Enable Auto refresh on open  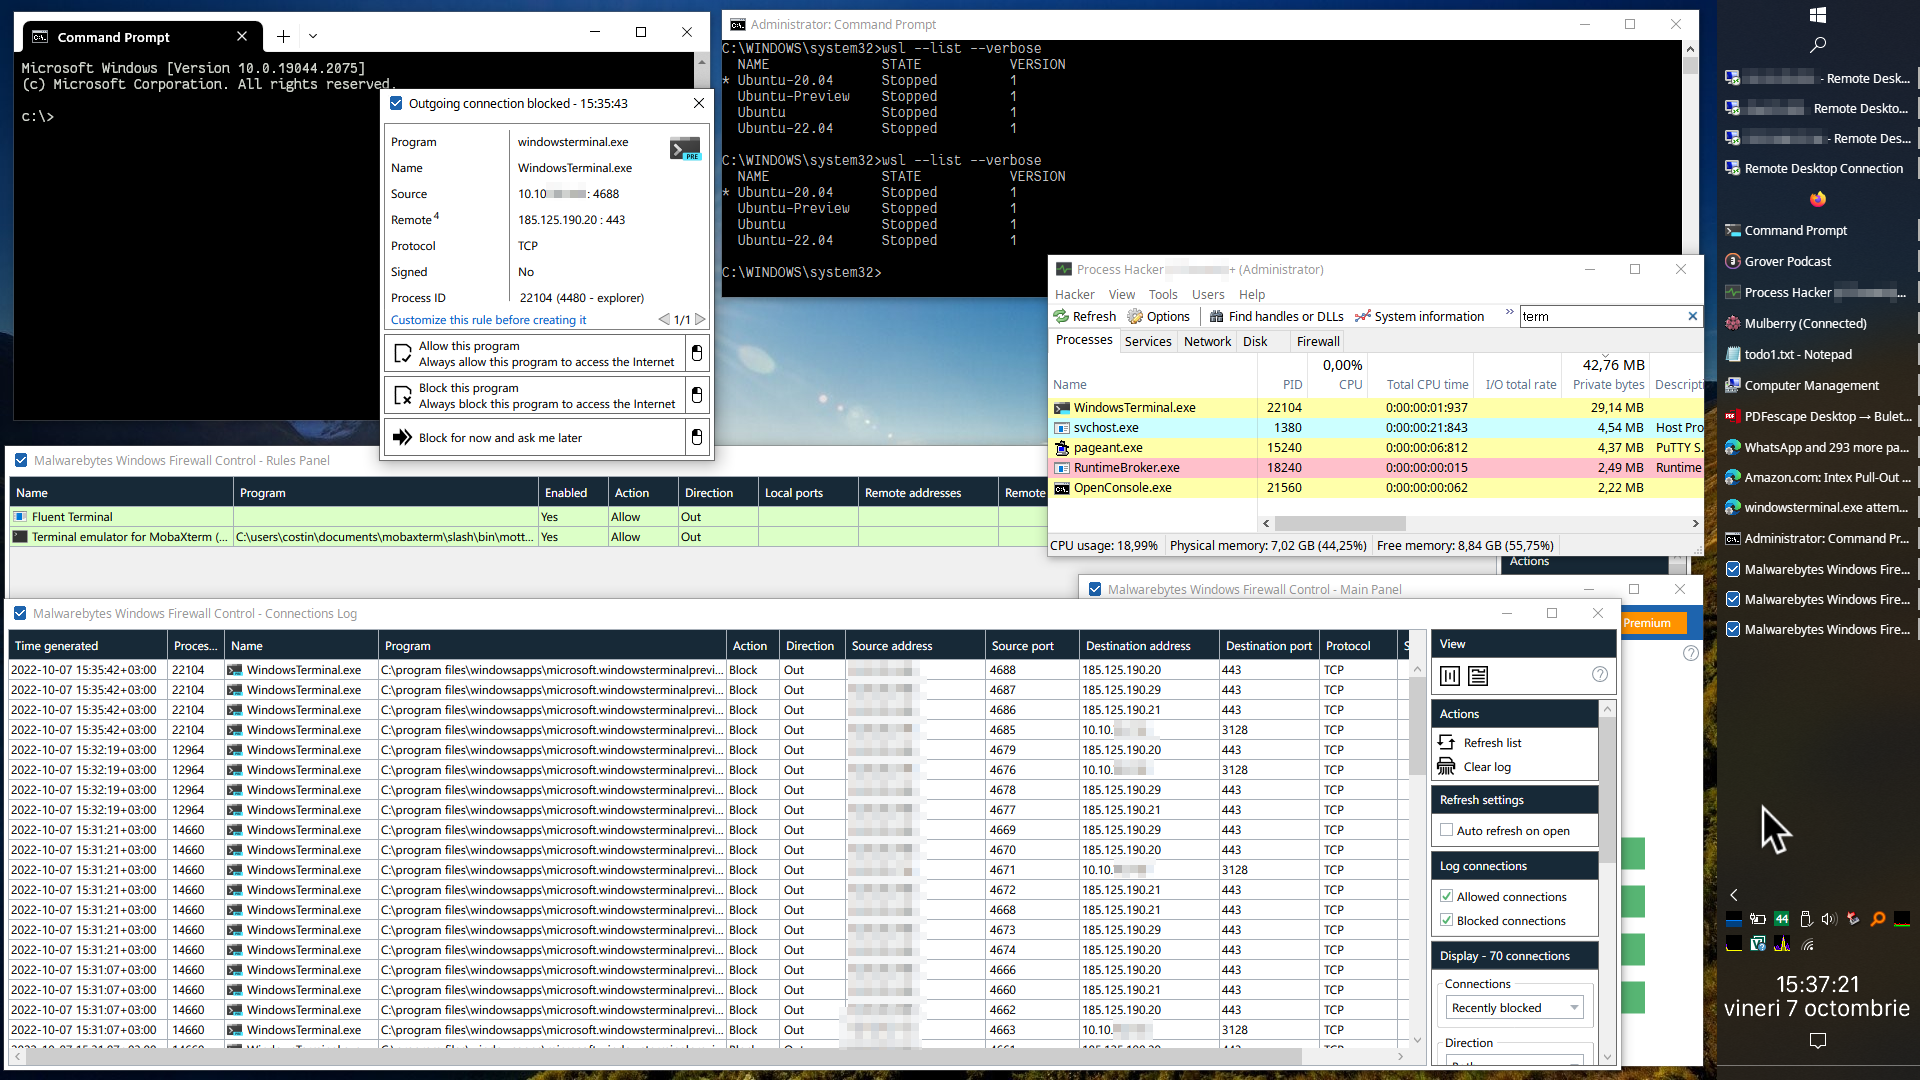click(1447, 830)
